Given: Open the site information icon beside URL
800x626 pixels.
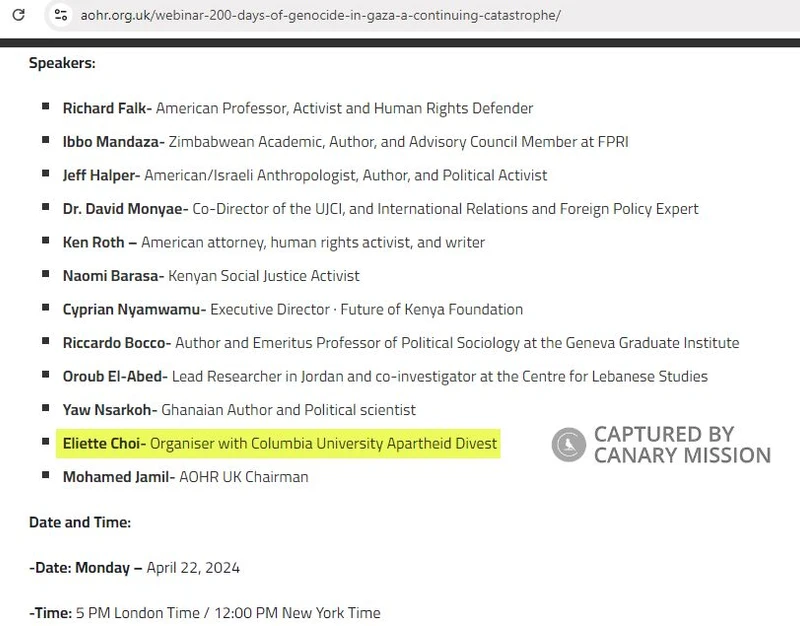Looking at the screenshot, I should (61, 15).
